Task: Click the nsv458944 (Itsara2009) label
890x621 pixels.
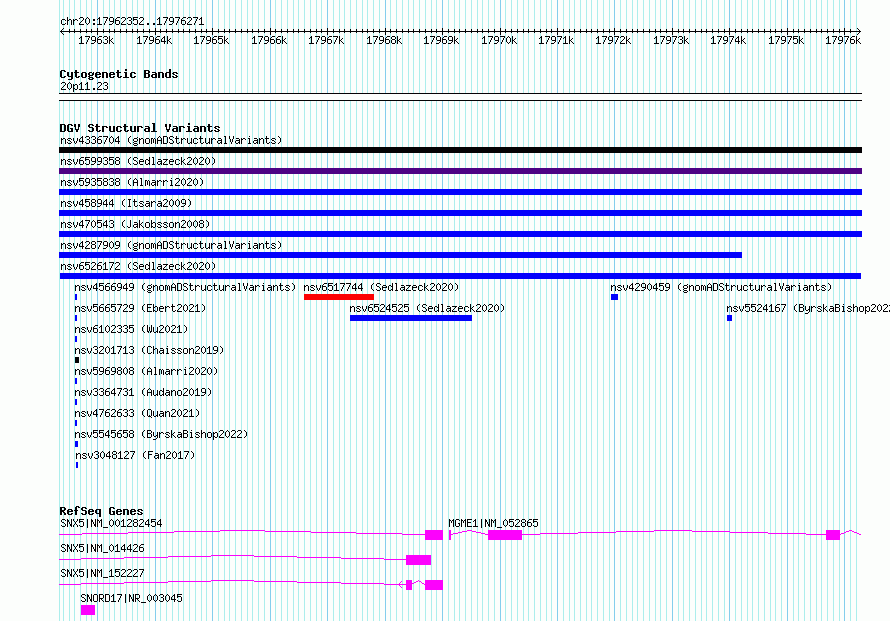Action: click(x=126, y=203)
